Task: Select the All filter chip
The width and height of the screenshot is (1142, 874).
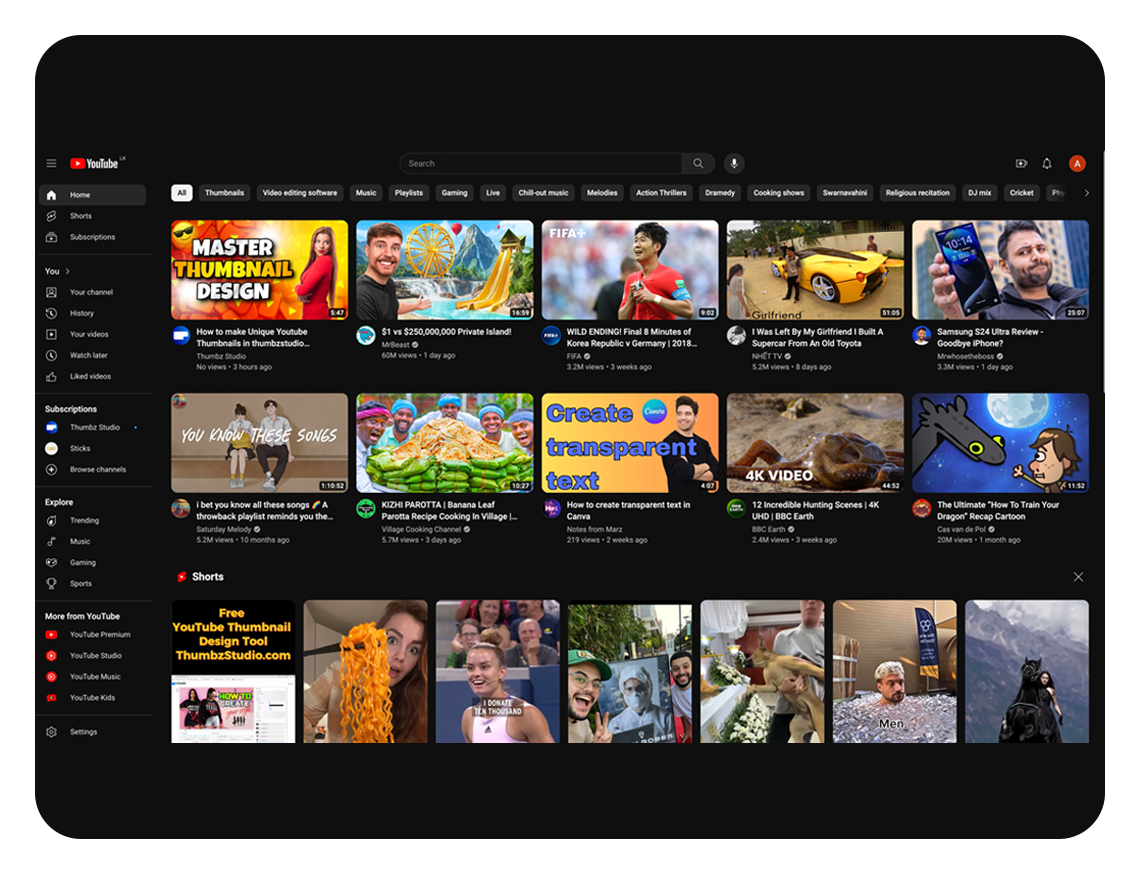Action: pos(181,193)
